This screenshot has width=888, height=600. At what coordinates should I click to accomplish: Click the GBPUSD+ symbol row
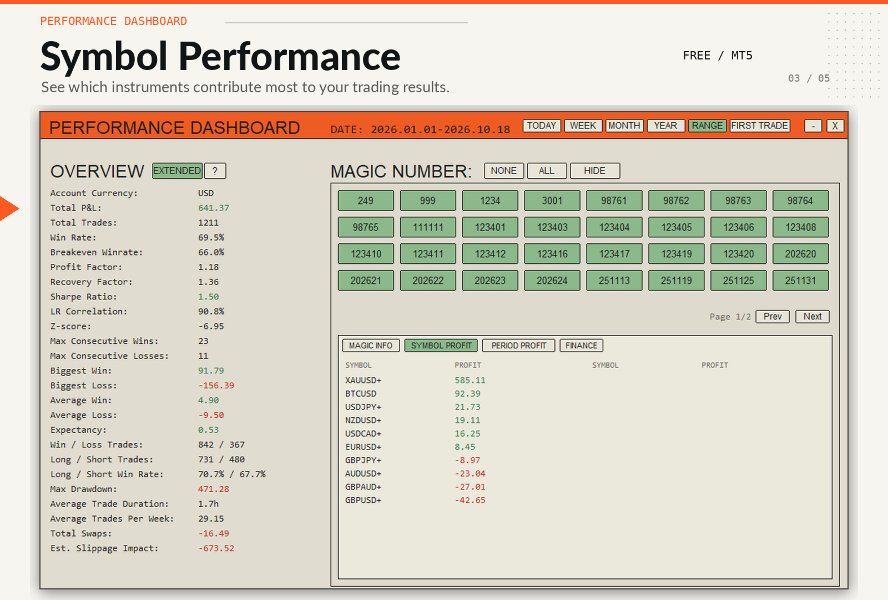click(x=415, y=500)
